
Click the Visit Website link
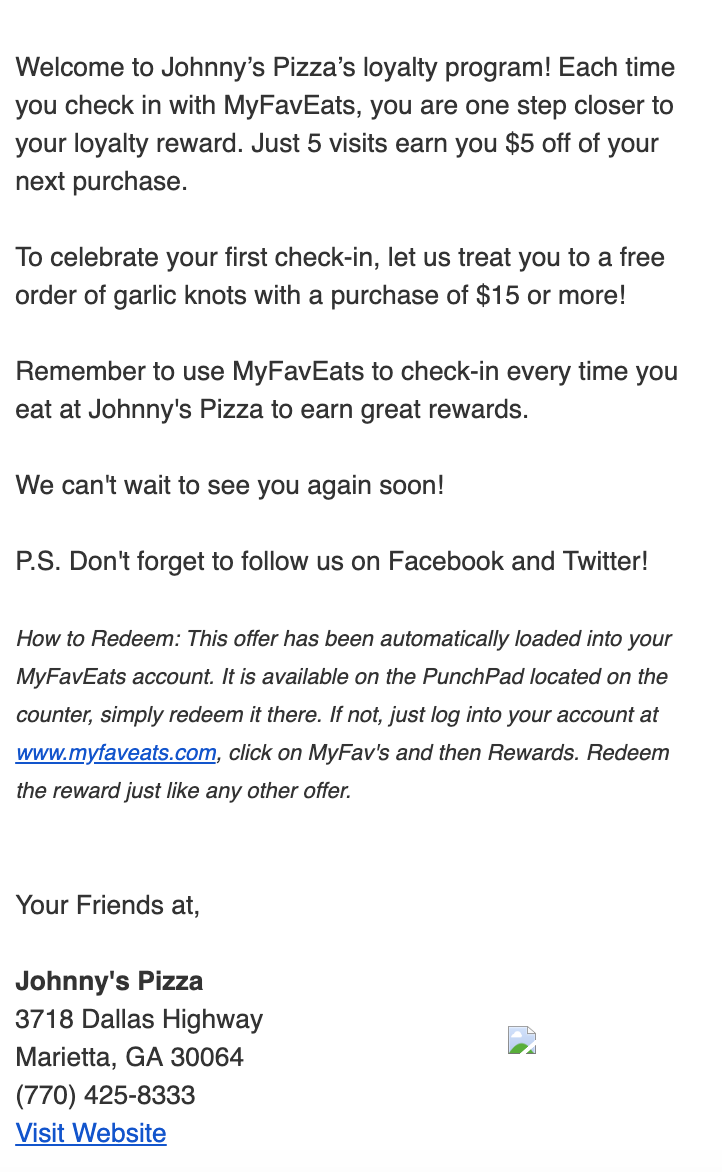[x=91, y=1133]
